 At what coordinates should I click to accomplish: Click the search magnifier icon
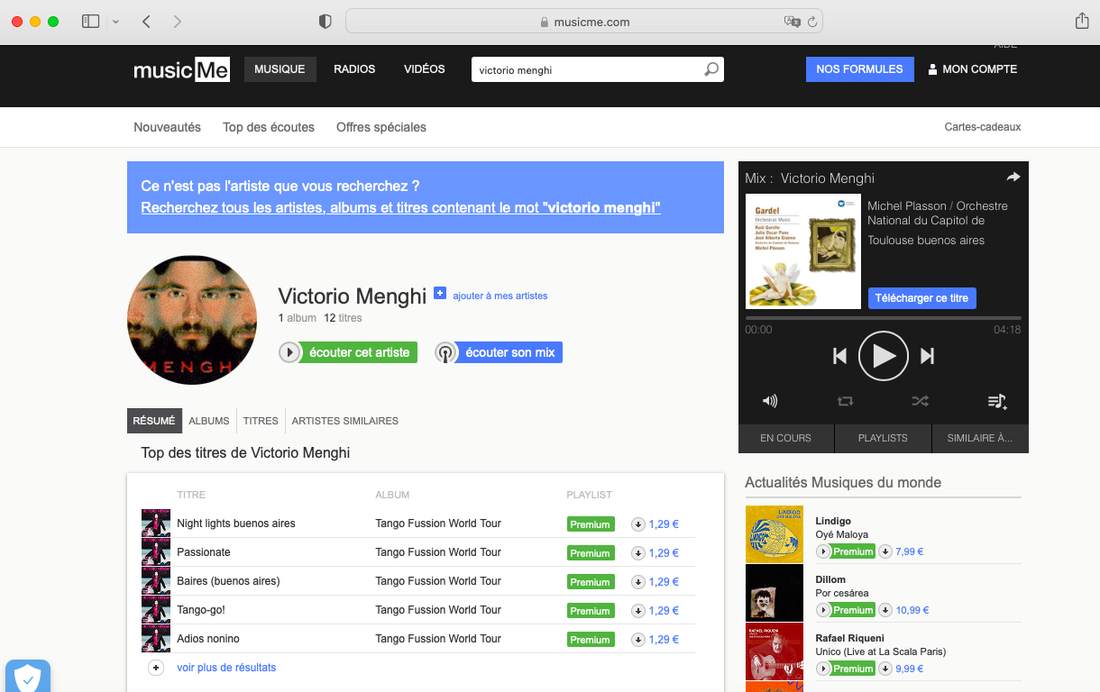[x=711, y=69]
